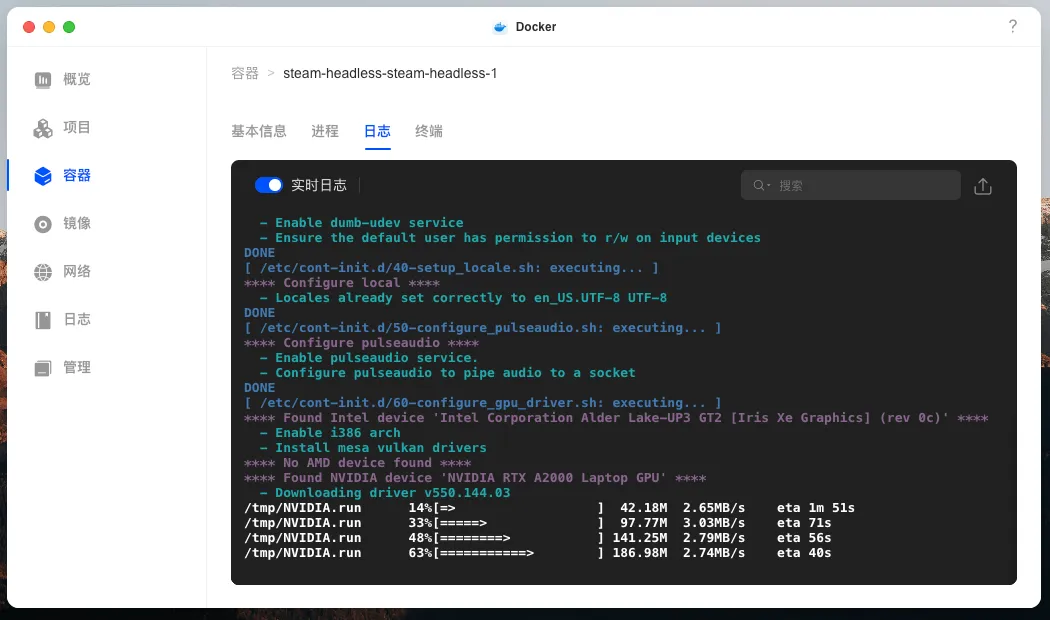Click the help question mark icon
Viewport: 1050px width, 620px height.
(x=1012, y=27)
